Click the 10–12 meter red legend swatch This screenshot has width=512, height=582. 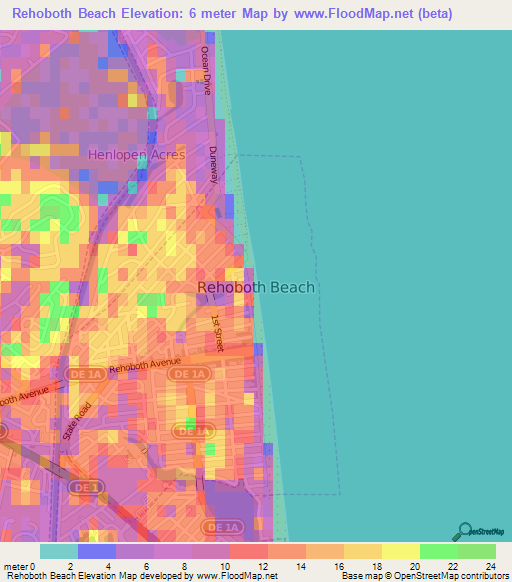point(249,552)
